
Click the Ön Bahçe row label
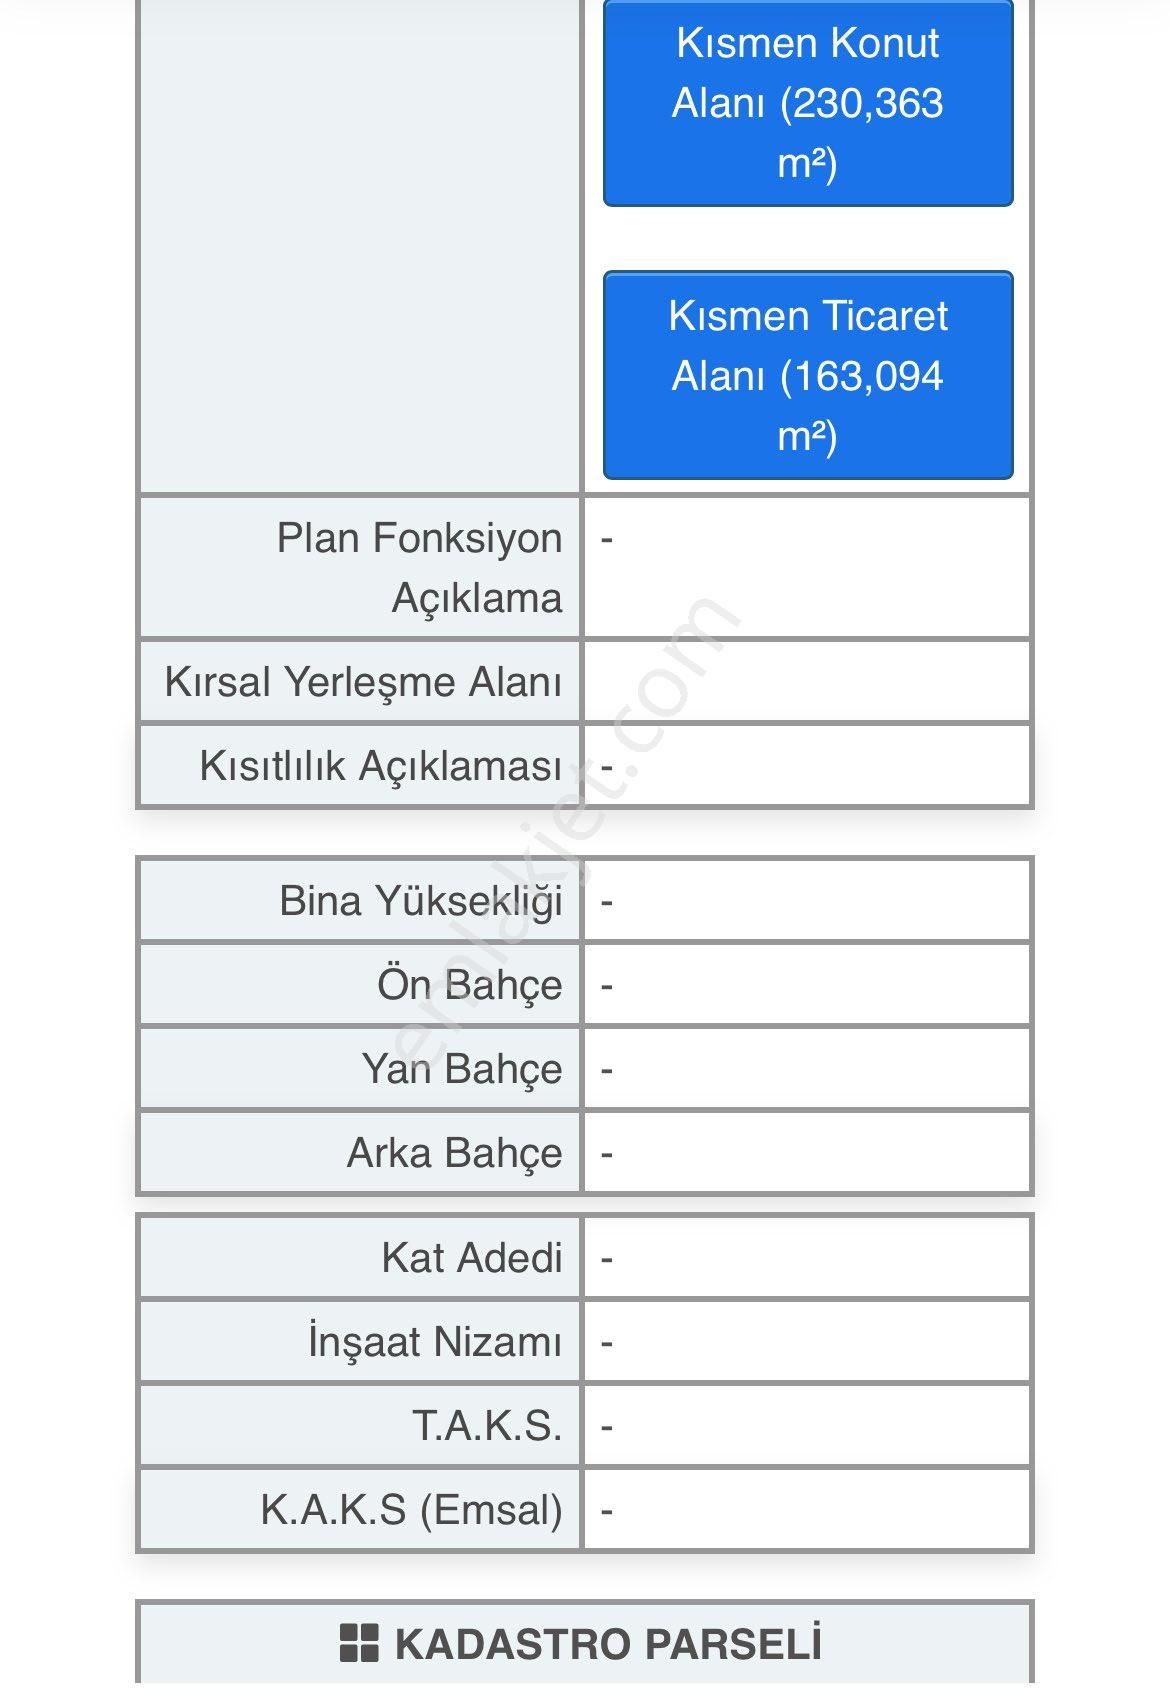tap(480, 984)
